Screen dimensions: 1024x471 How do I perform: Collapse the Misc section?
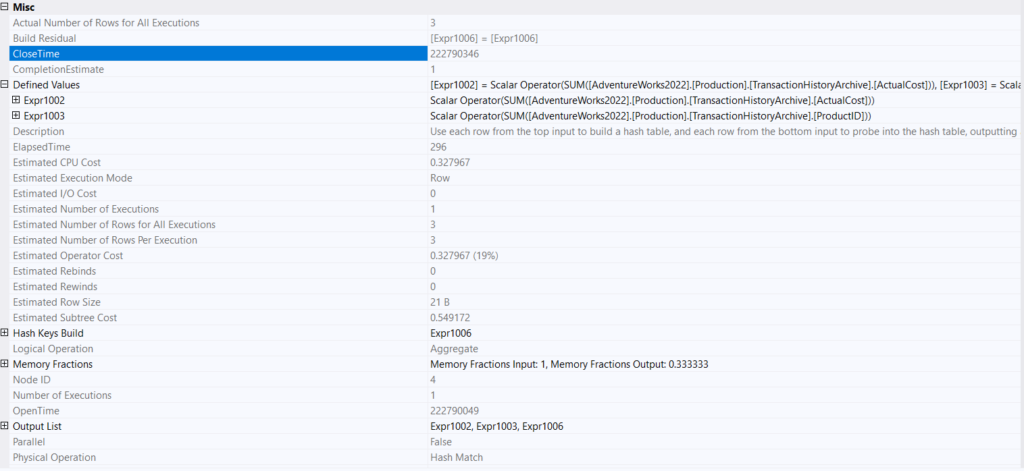pos(5,7)
